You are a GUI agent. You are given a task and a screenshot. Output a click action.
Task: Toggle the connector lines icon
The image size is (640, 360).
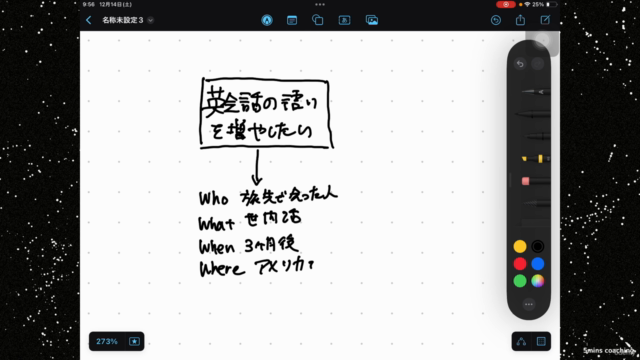(x=521, y=341)
